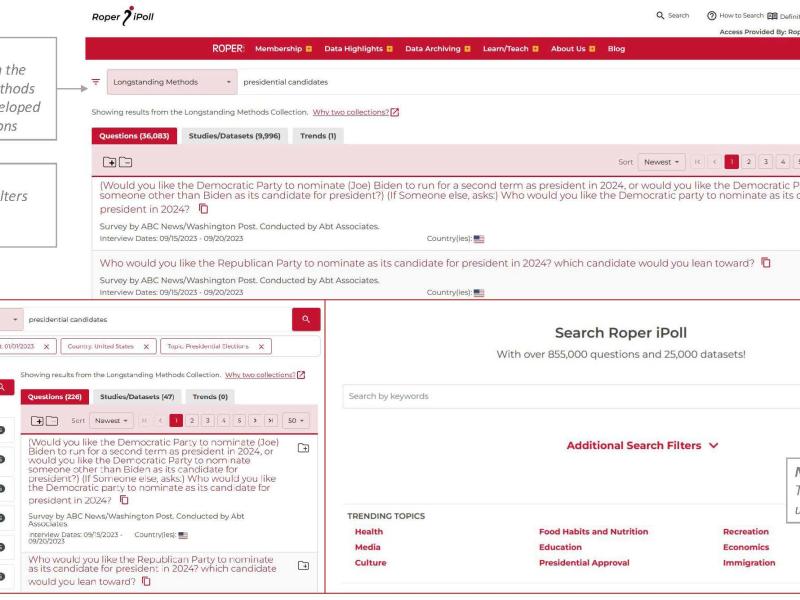Click the Search by keywords field
The image size is (800, 600).
pyautogui.click(x=571, y=396)
